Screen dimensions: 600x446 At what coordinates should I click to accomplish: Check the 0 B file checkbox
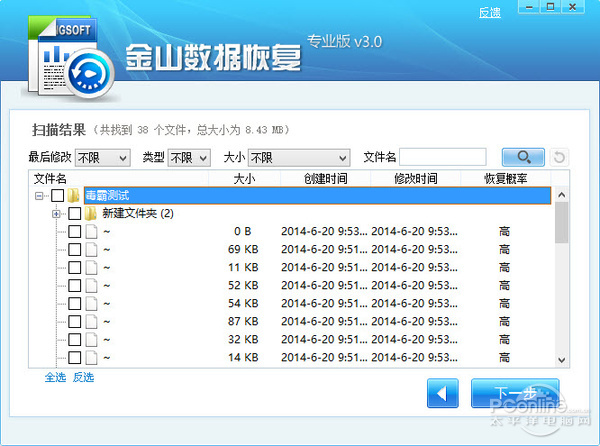tap(75, 231)
